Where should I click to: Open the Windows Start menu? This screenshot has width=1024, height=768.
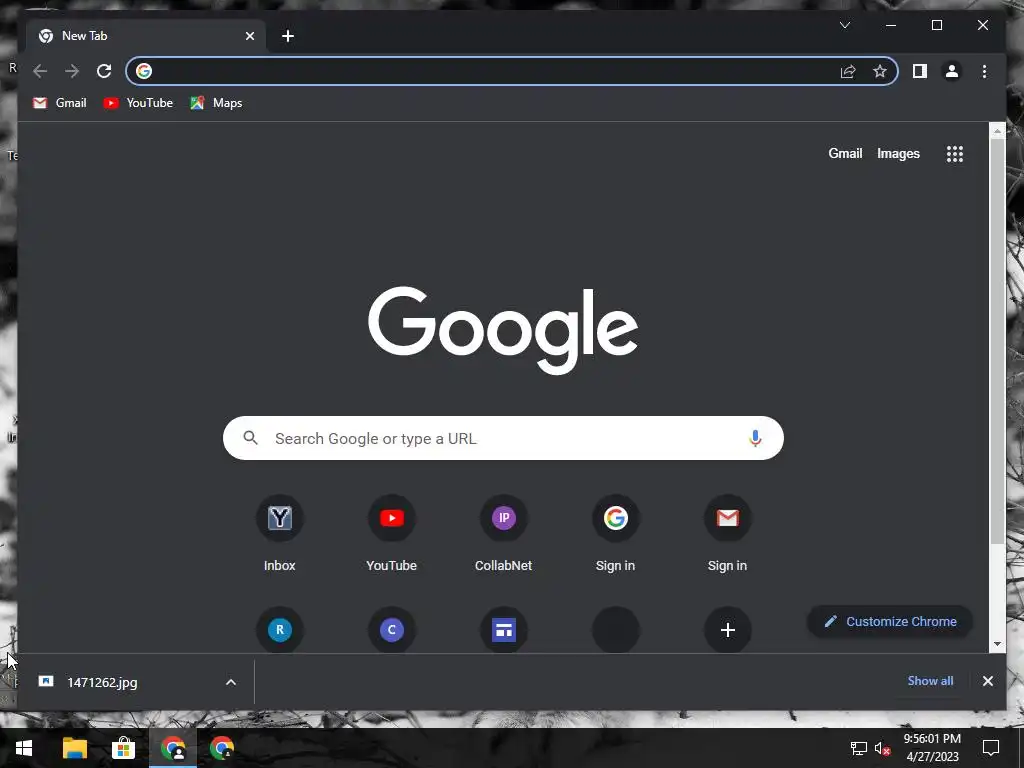click(24, 748)
